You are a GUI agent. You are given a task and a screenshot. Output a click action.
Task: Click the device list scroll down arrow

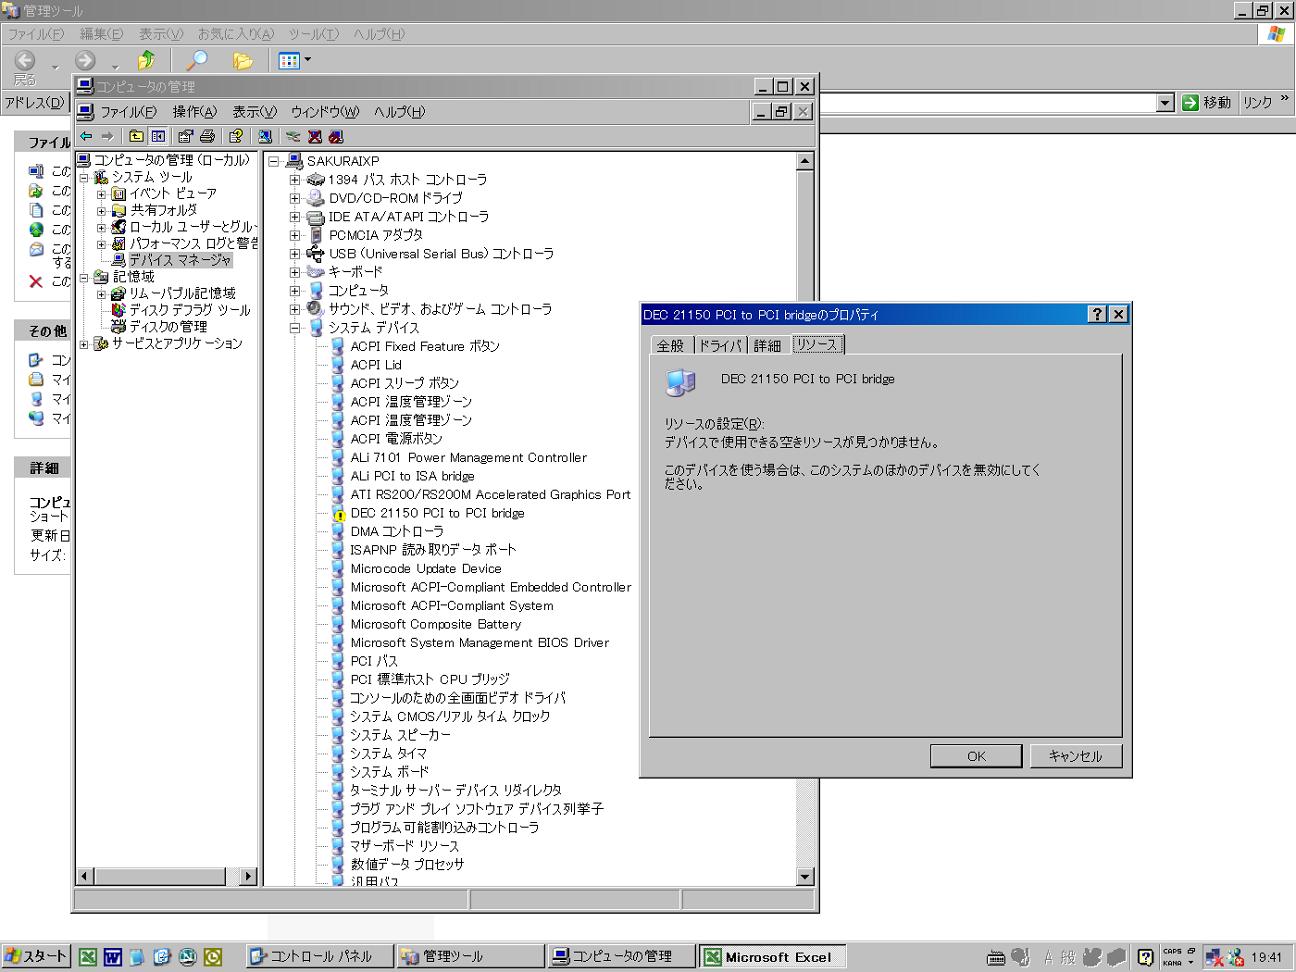[805, 877]
